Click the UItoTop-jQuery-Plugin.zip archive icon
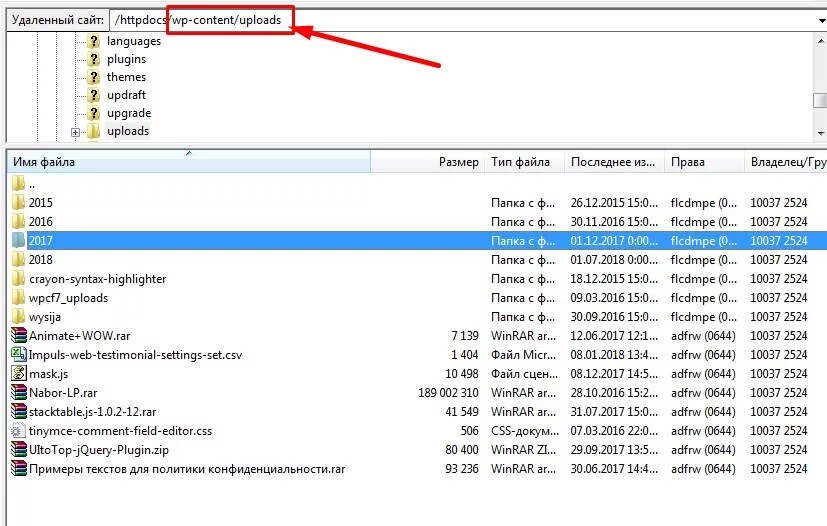 coord(19,450)
